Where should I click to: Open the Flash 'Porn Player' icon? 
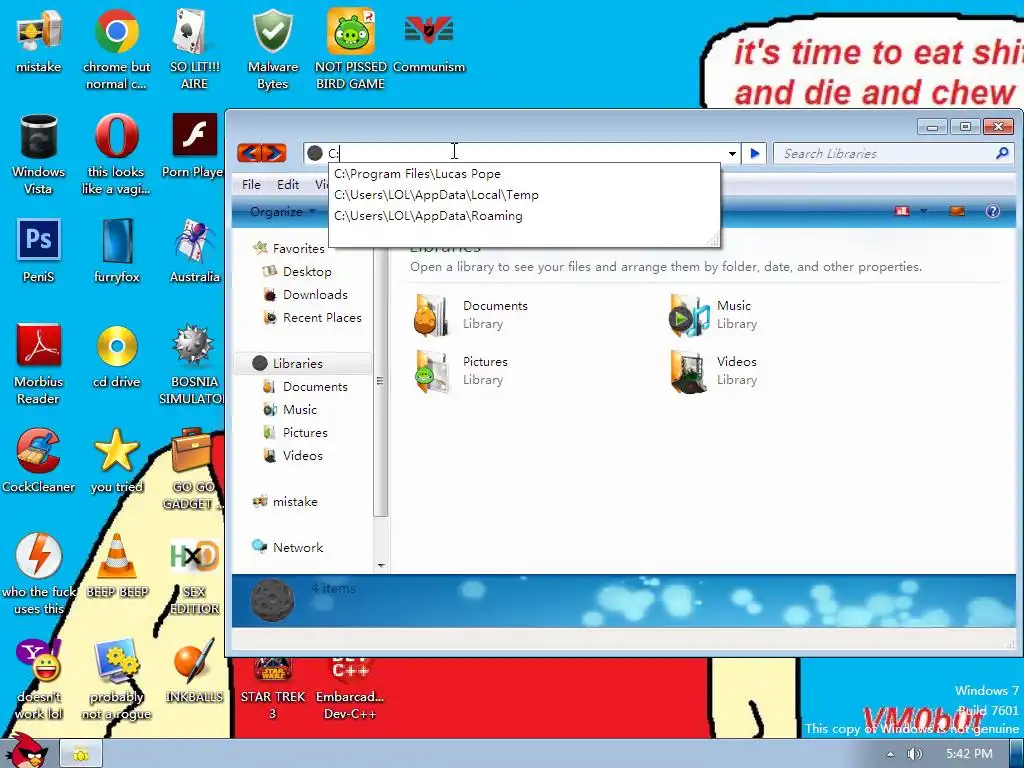point(193,146)
